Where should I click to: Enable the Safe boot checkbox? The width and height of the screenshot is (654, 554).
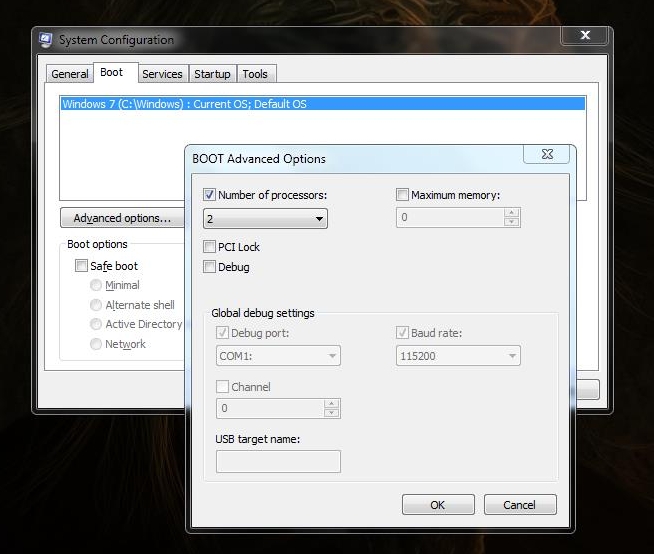pos(81,265)
